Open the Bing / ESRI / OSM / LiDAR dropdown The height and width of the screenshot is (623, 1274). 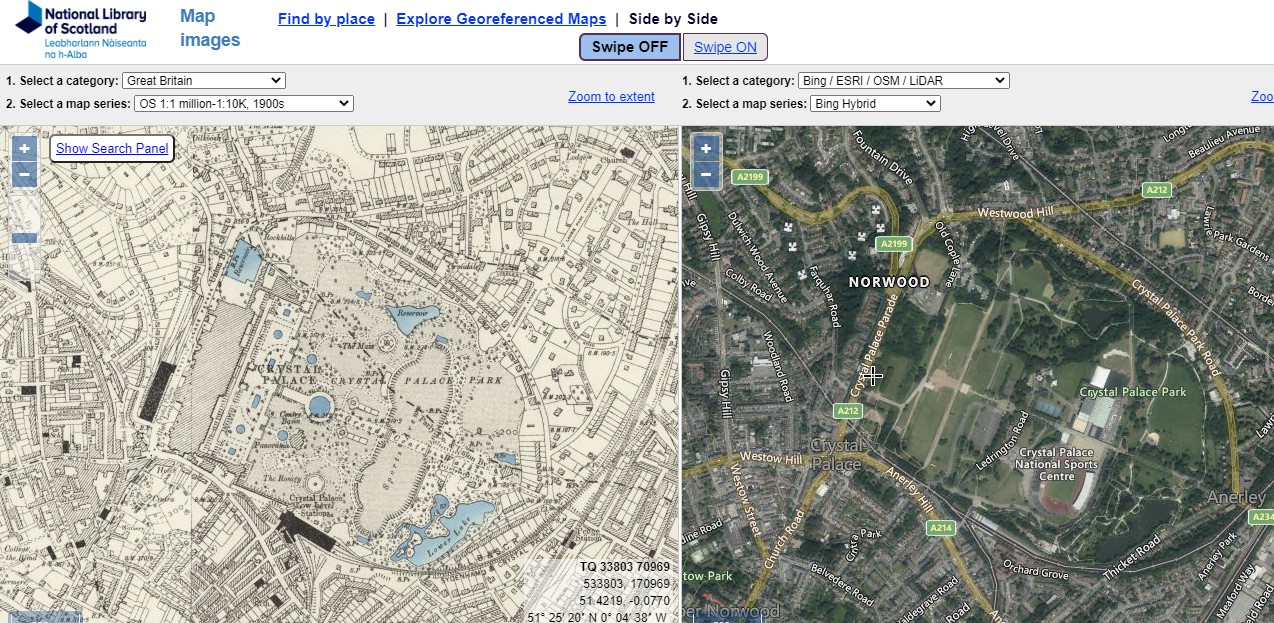click(x=904, y=81)
